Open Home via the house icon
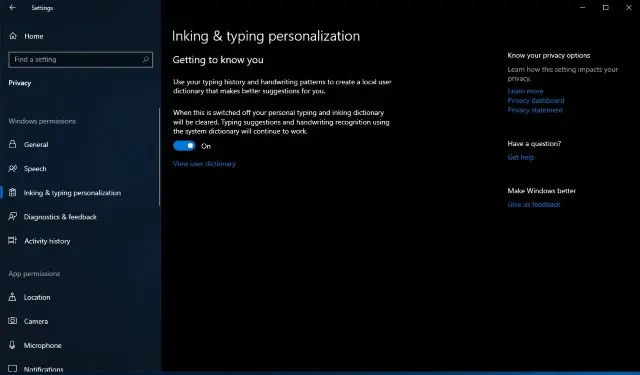The height and width of the screenshot is (375, 640). click(13, 36)
